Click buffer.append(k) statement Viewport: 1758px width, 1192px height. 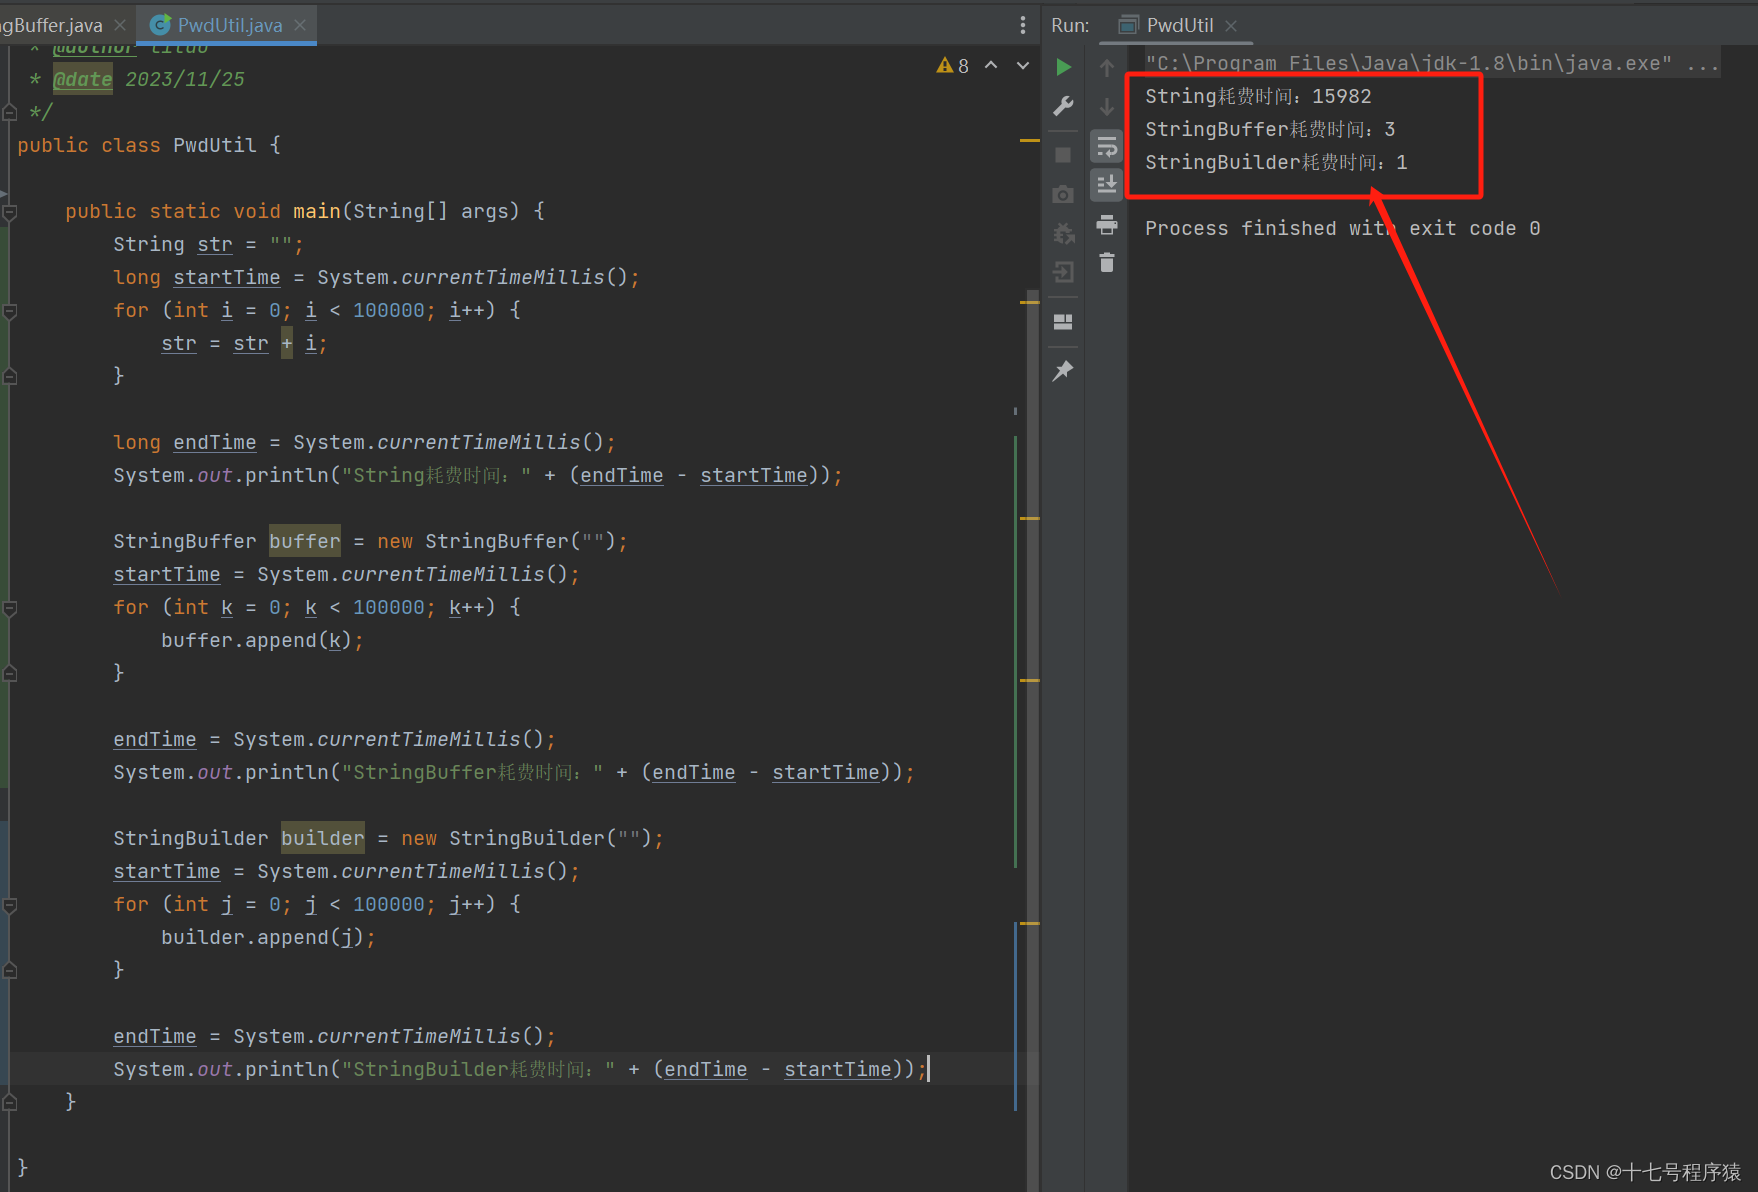coord(262,640)
